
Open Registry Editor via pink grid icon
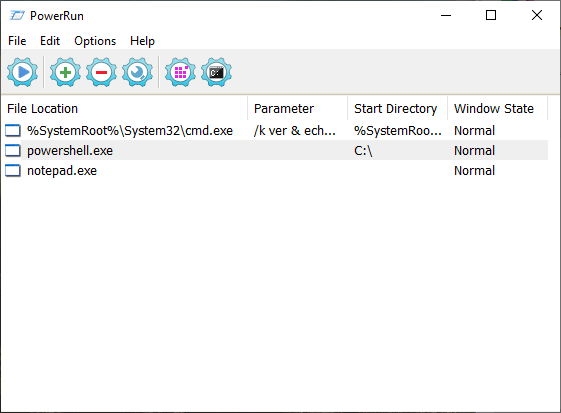click(x=180, y=72)
